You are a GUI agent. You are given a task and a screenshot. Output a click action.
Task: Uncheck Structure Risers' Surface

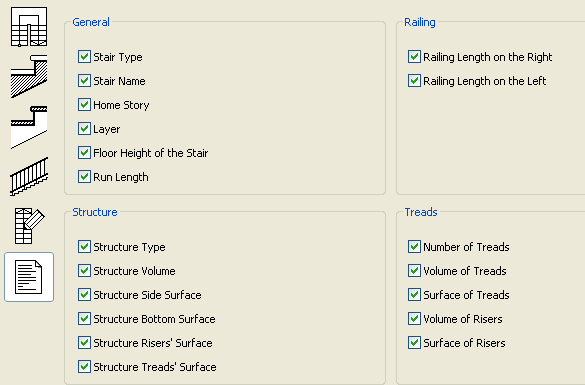(84, 342)
